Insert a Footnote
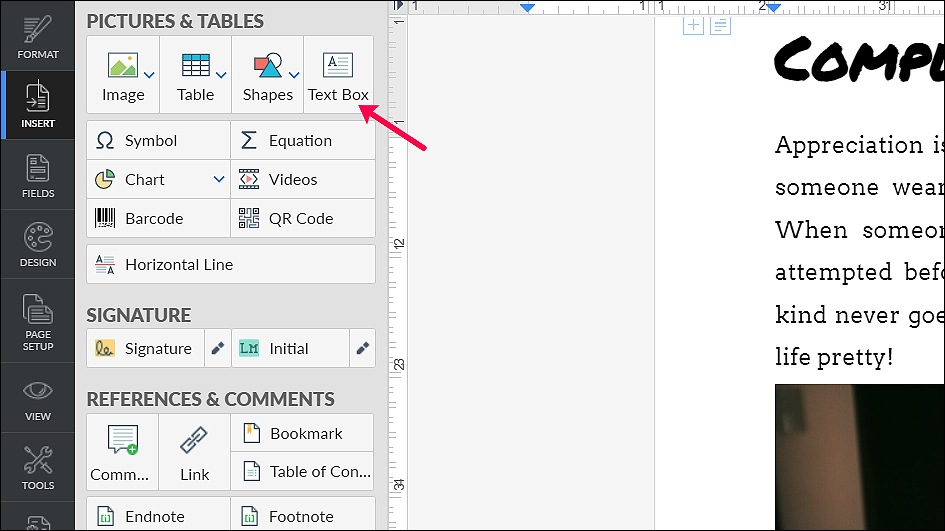945x531 pixels. coord(303,516)
